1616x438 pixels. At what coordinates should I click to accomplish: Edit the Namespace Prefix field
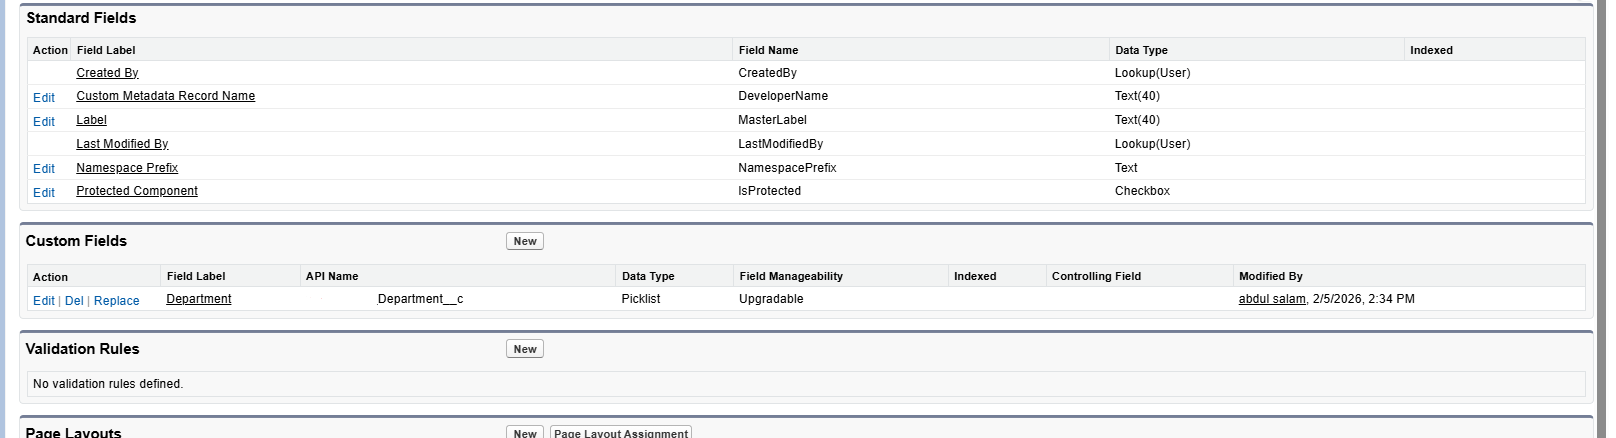tap(44, 169)
